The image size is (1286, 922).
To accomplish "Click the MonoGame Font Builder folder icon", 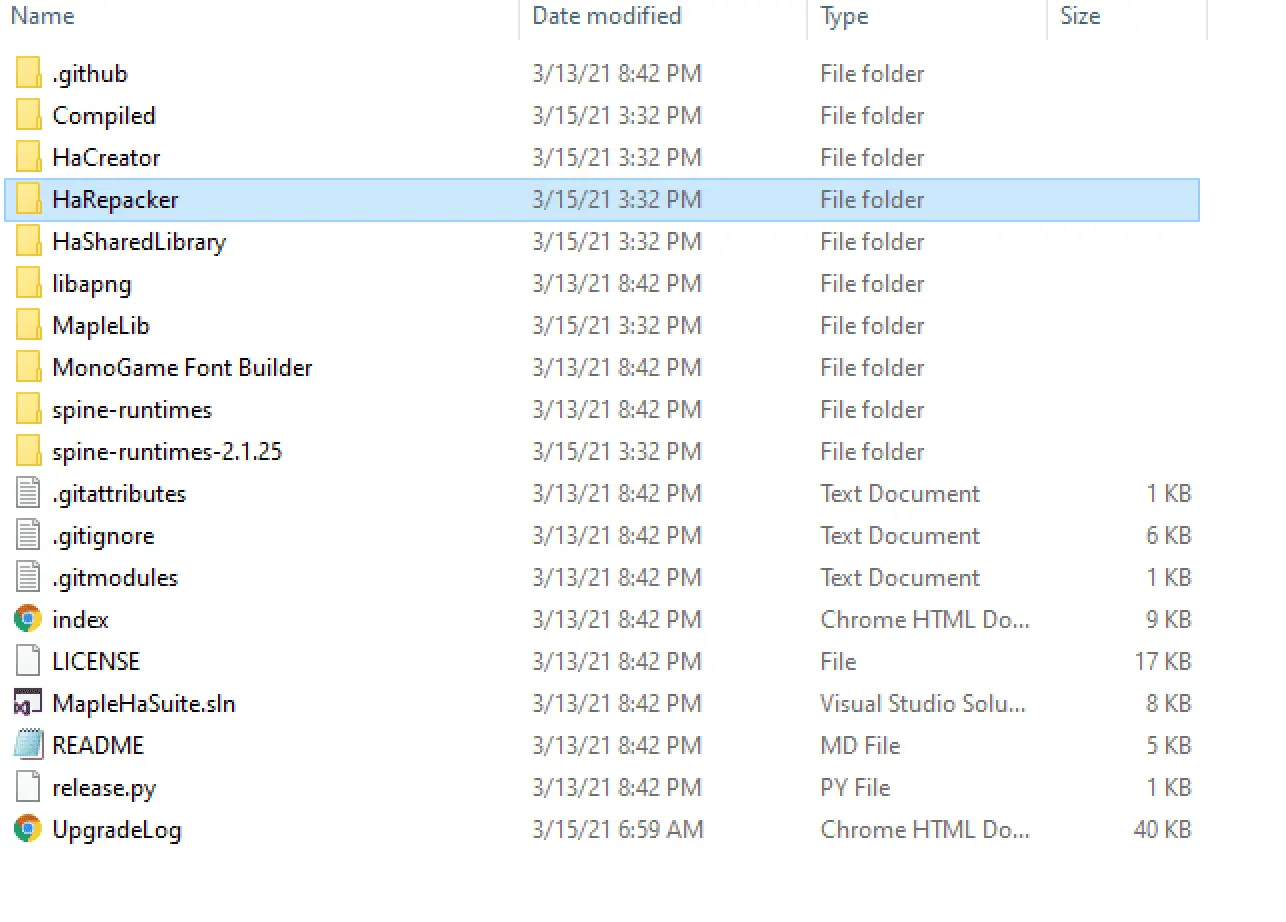I will coord(29,368).
